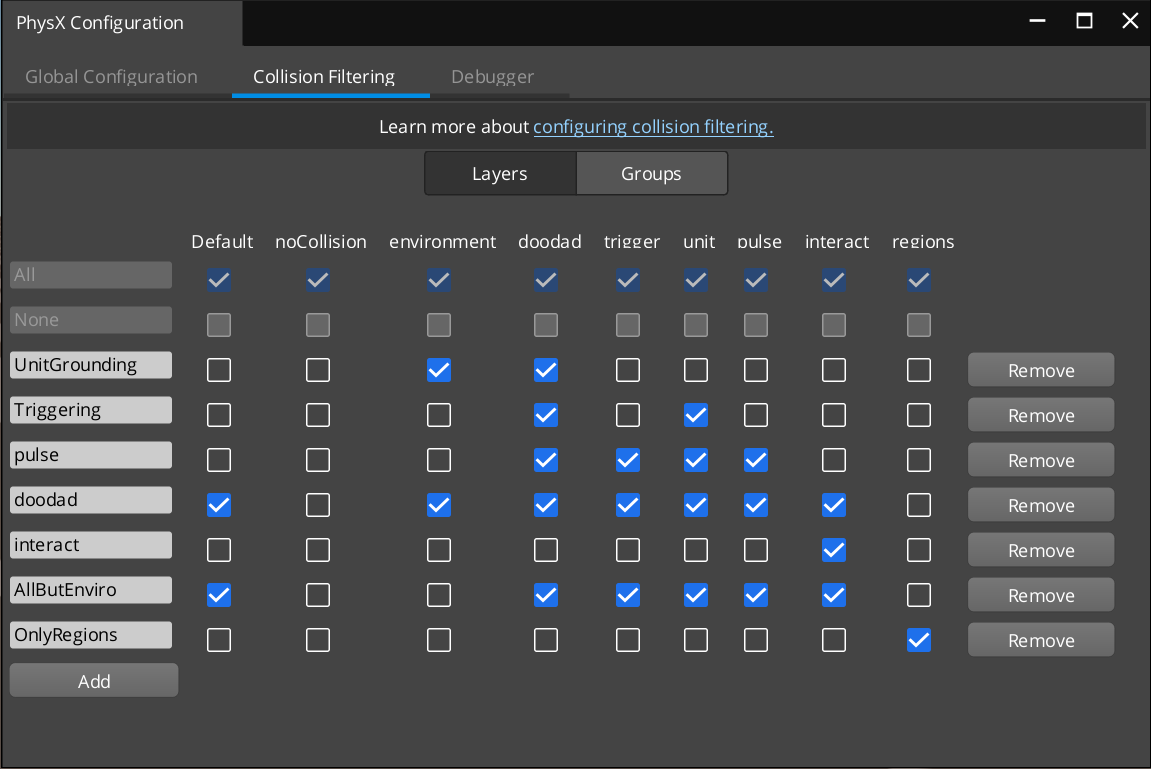Maximize the PhysX Configuration window

(x=1084, y=21)
